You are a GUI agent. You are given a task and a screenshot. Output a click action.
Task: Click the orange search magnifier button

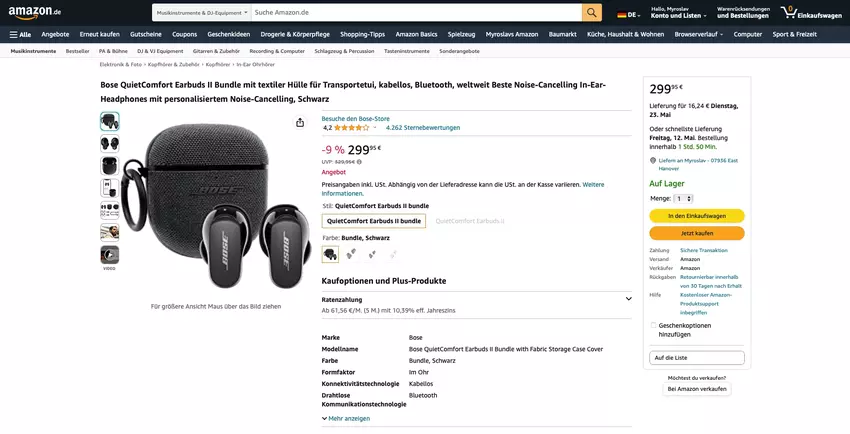click(592, 12)
